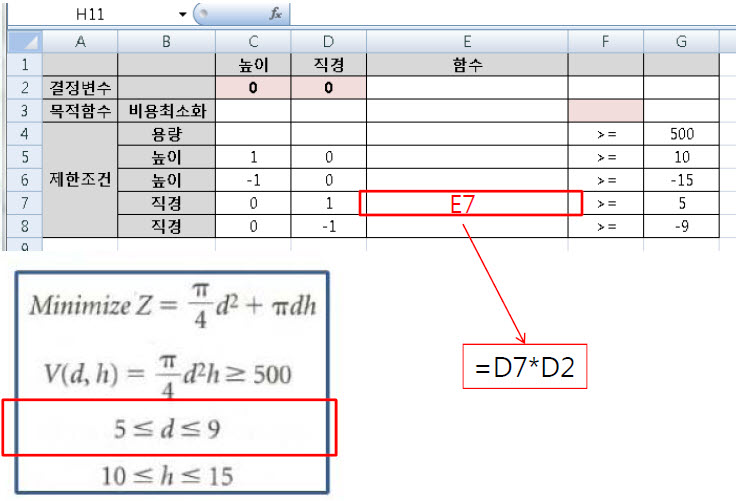This screenshot has height=501, width=739.
Task: Click cell G8 with value -9
Action: click(x=681, y=226)
